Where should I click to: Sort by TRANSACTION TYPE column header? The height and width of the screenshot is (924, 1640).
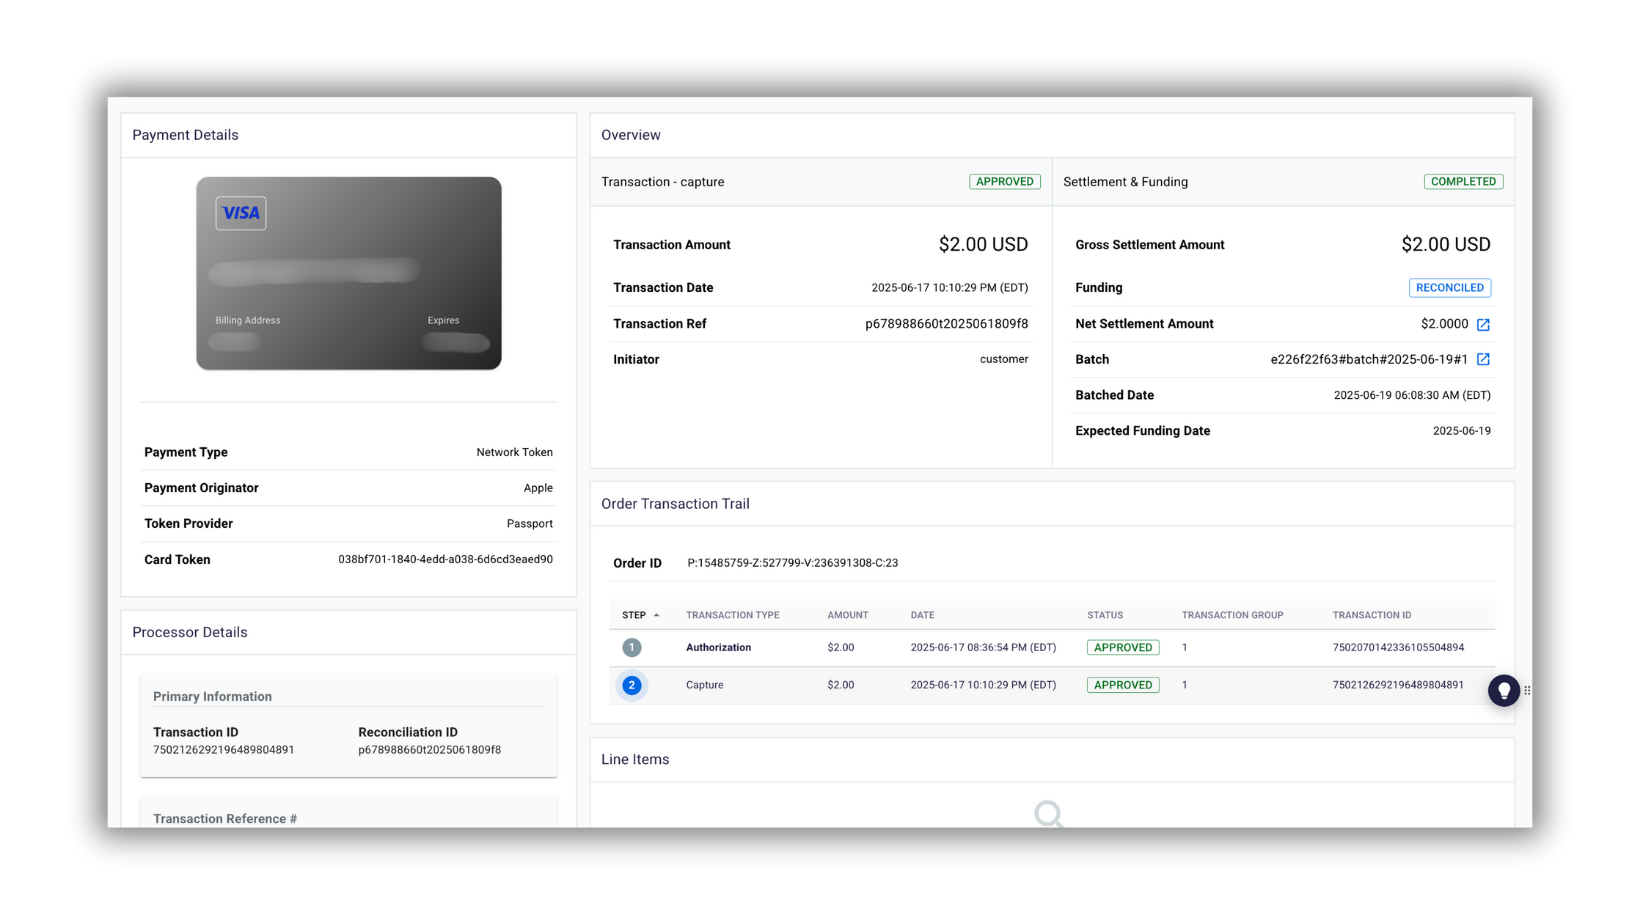(x=732, y=615)
